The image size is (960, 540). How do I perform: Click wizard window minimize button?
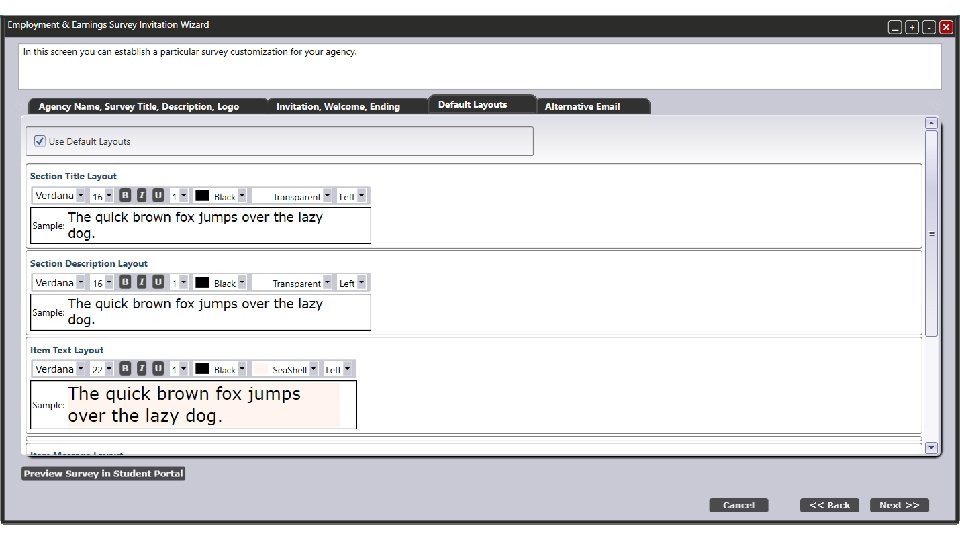[x=894, y=27]
